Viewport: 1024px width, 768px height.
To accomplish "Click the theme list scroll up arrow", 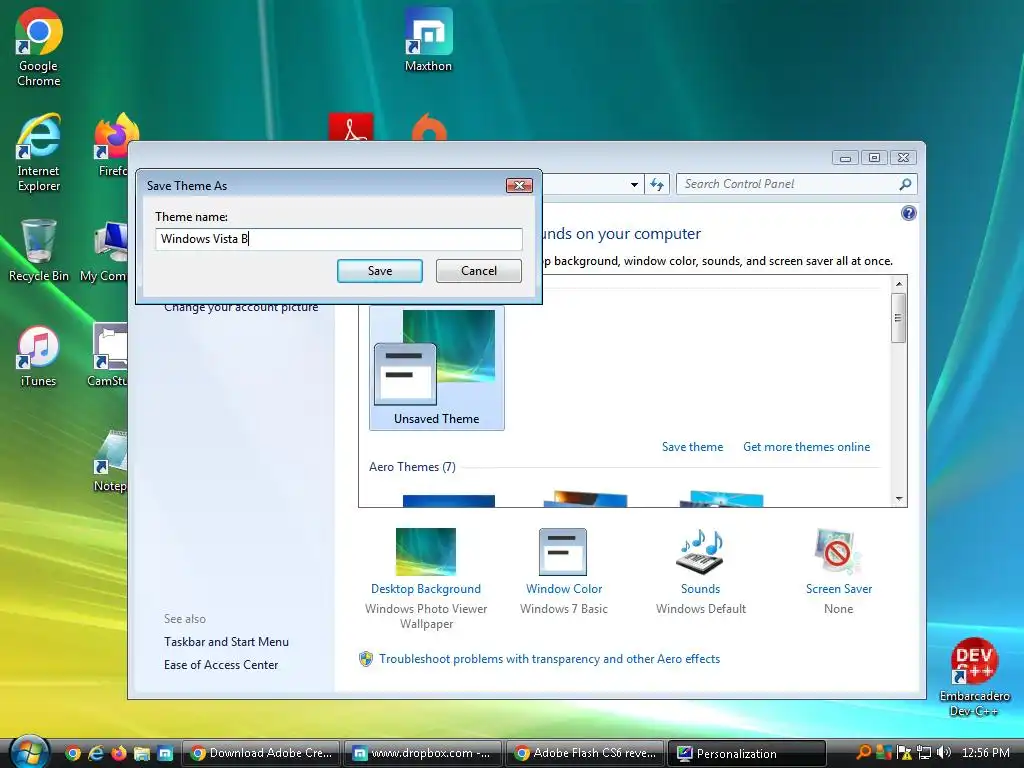I will pos(899,283).
